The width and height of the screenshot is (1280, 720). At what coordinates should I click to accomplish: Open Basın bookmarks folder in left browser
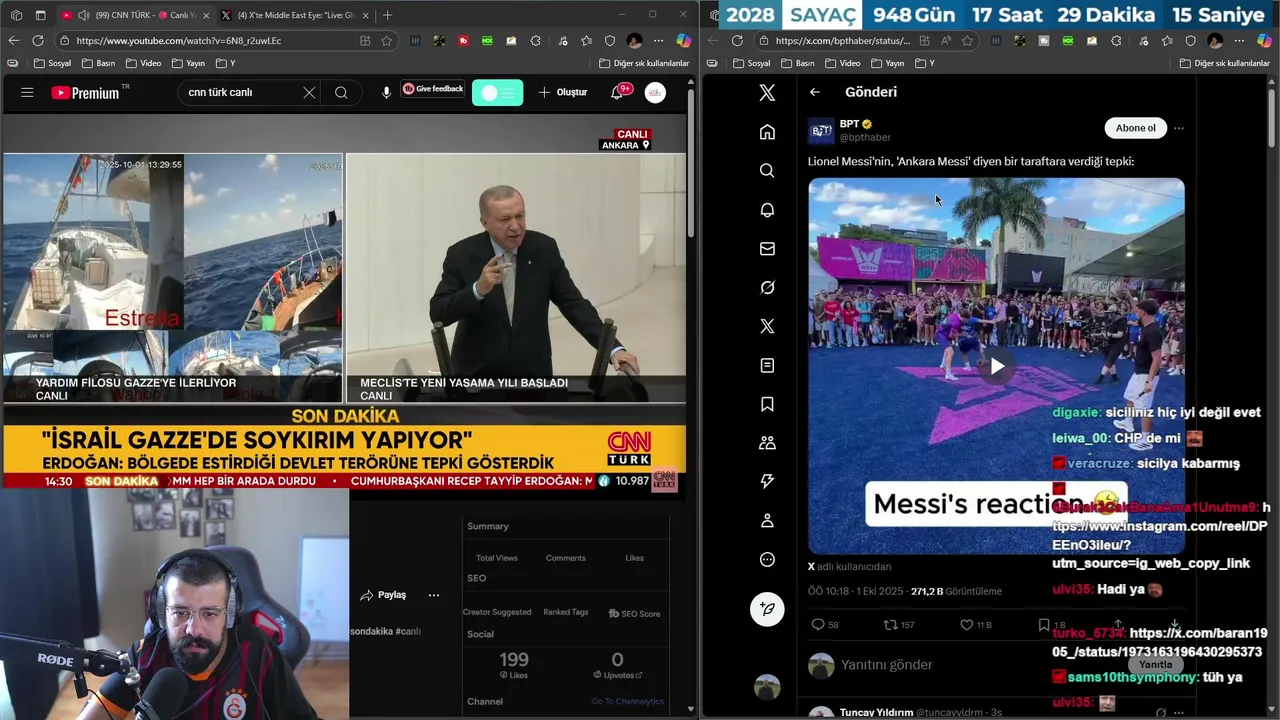97,63
